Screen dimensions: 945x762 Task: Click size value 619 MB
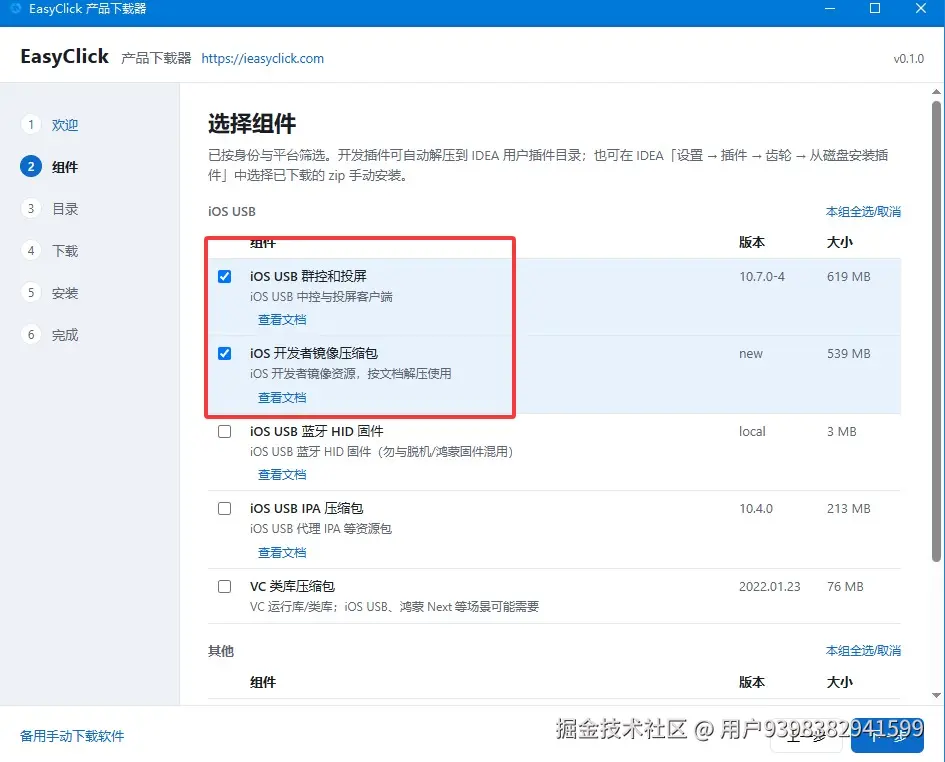(849, 277)
